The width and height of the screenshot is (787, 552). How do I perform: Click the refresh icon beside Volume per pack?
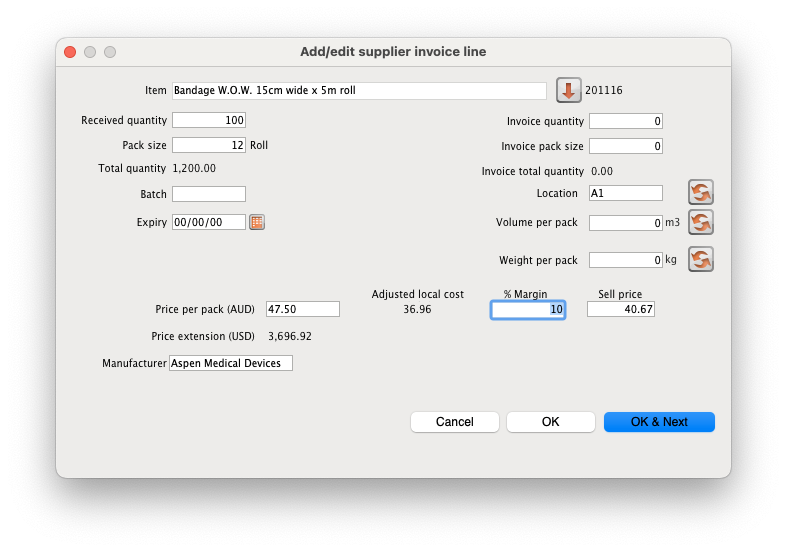coord(701,222)
